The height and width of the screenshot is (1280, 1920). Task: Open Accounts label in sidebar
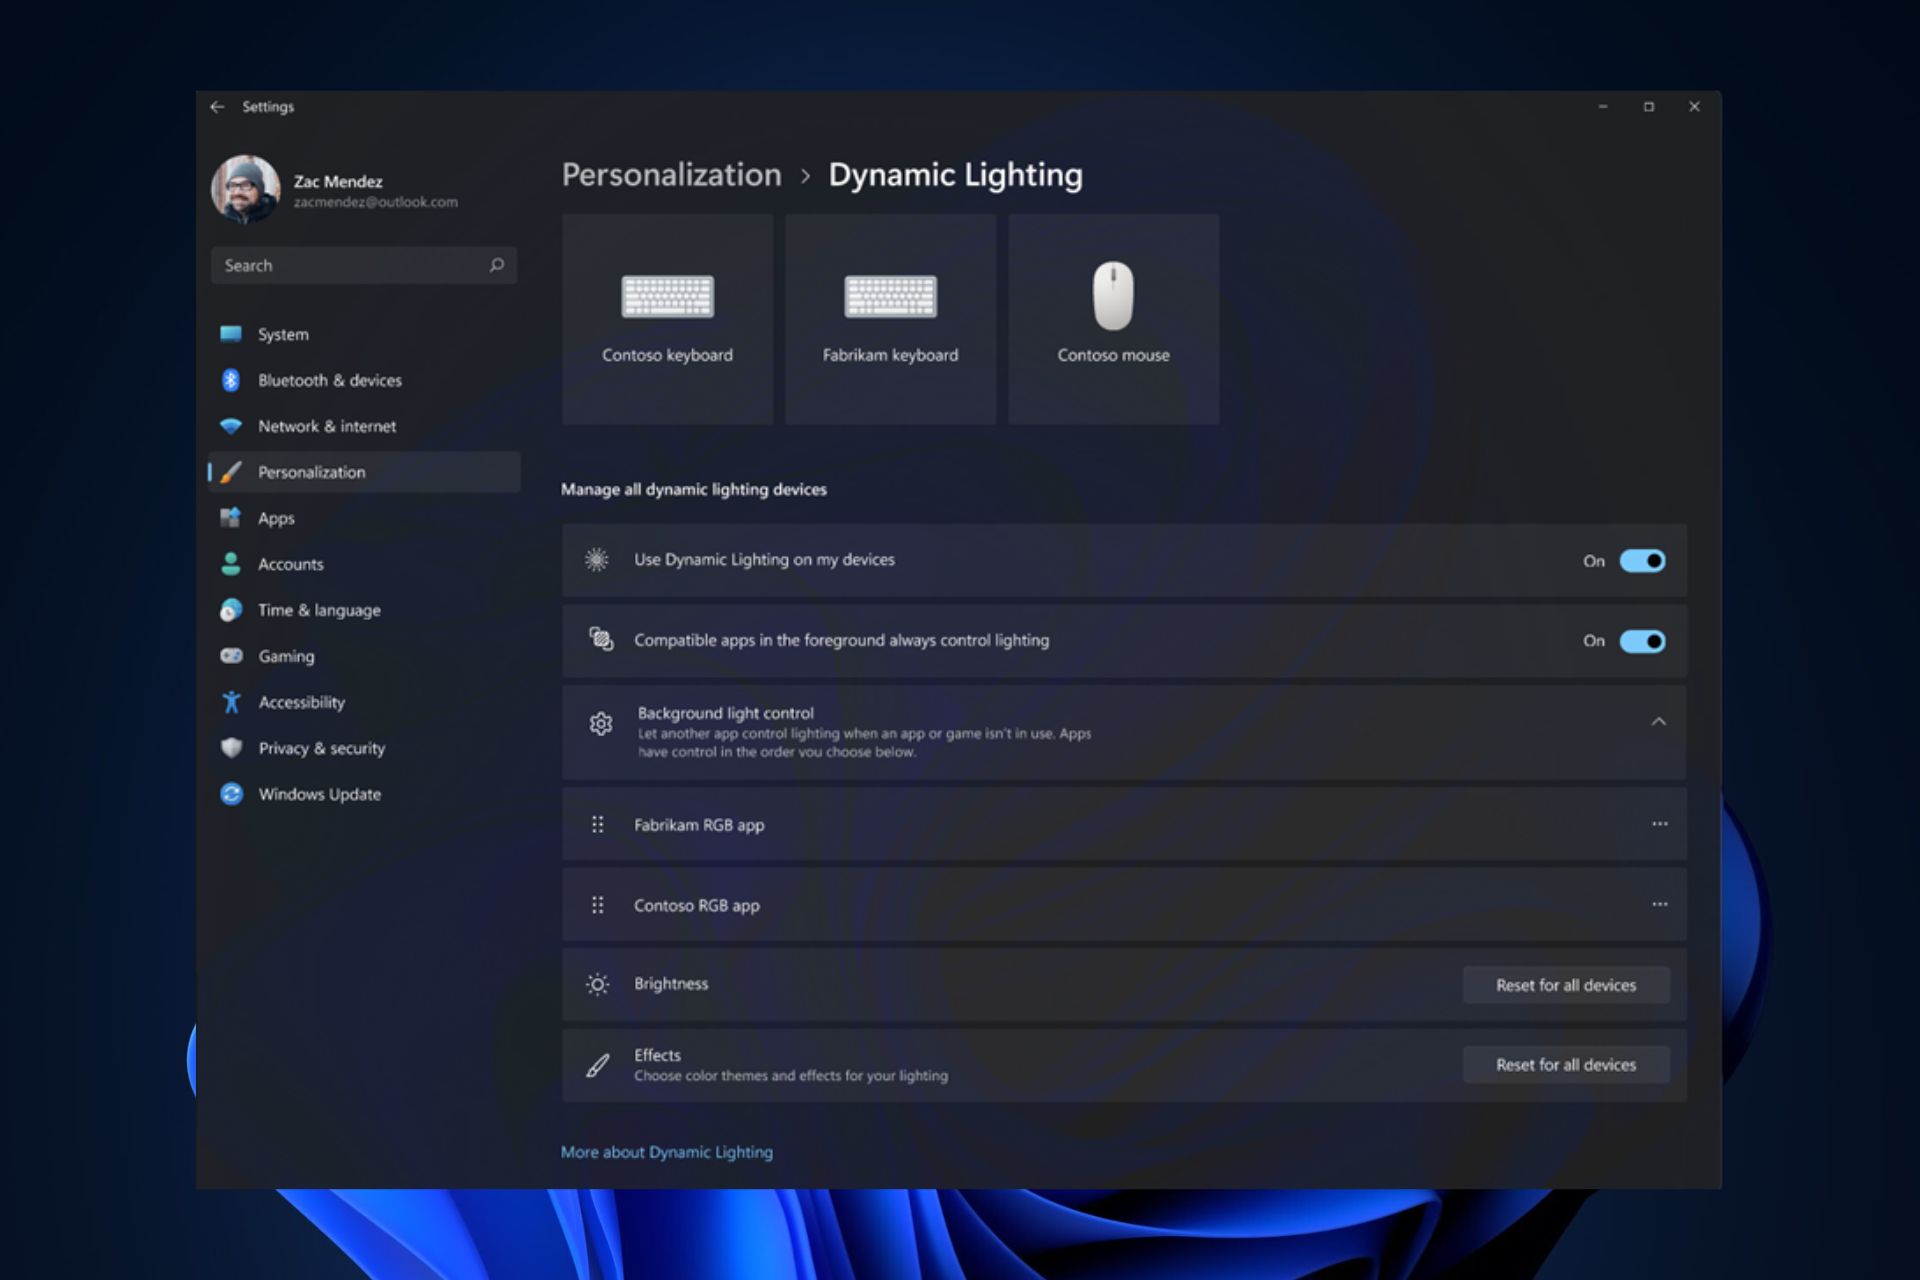[x=291, y=564]
